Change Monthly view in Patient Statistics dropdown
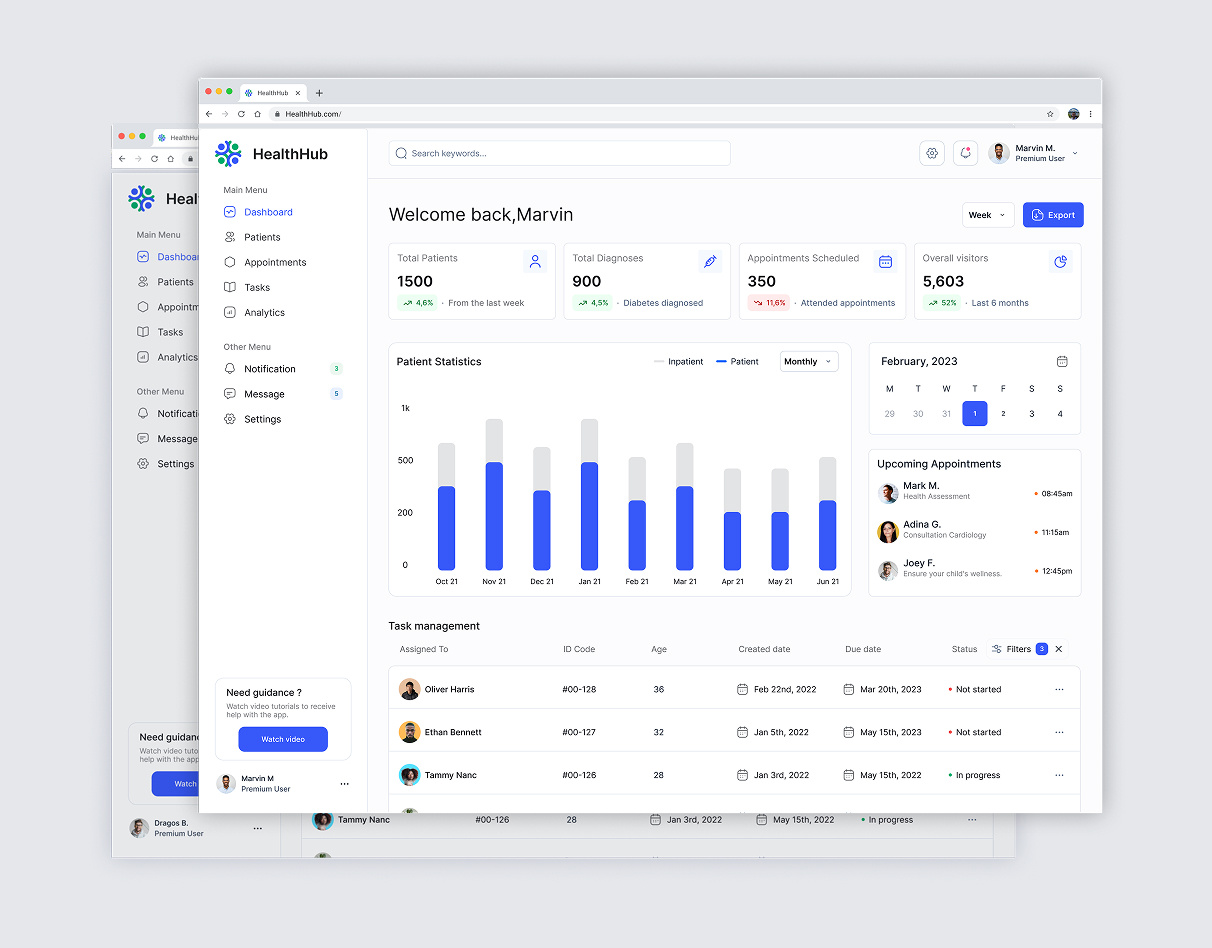Viewport: 1212px width, 948px height. point(808,361)
